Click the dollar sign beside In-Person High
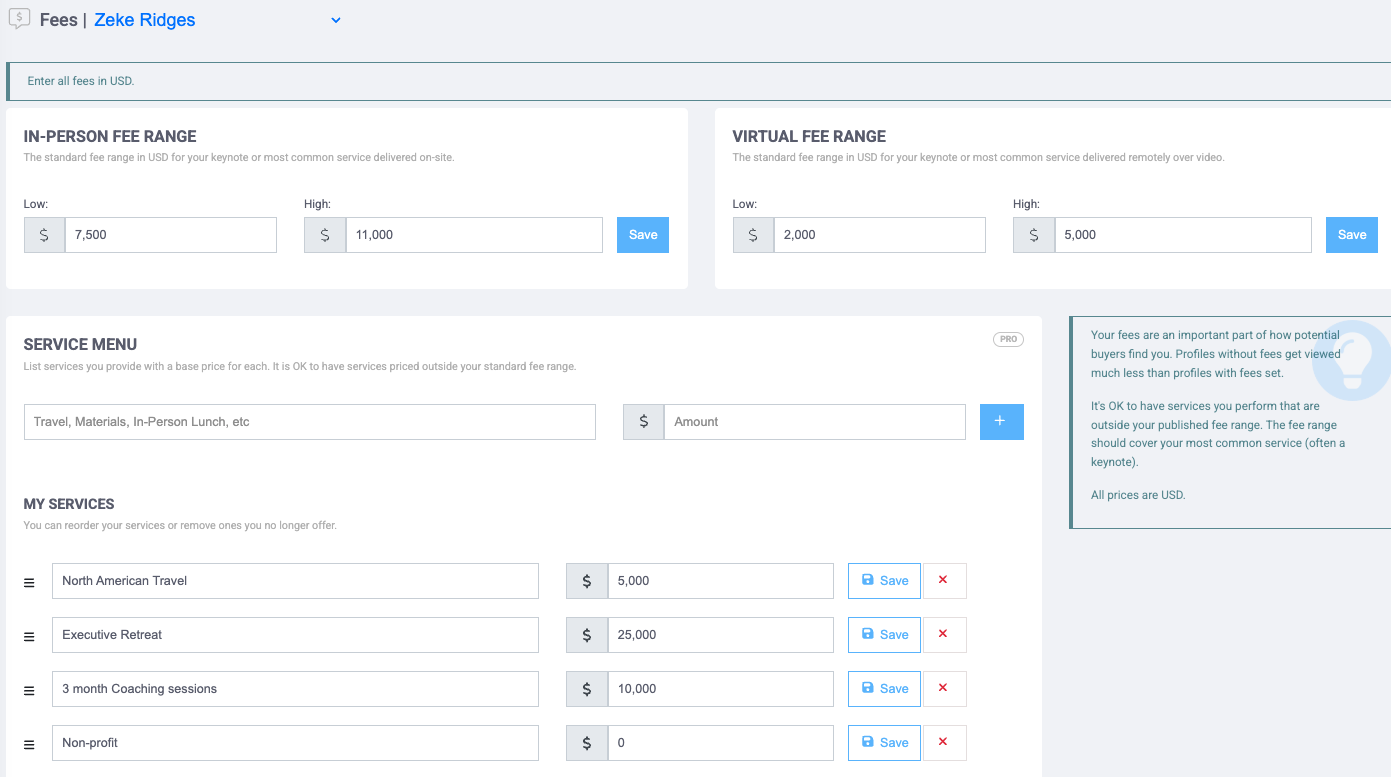 (x=325, y=235)
